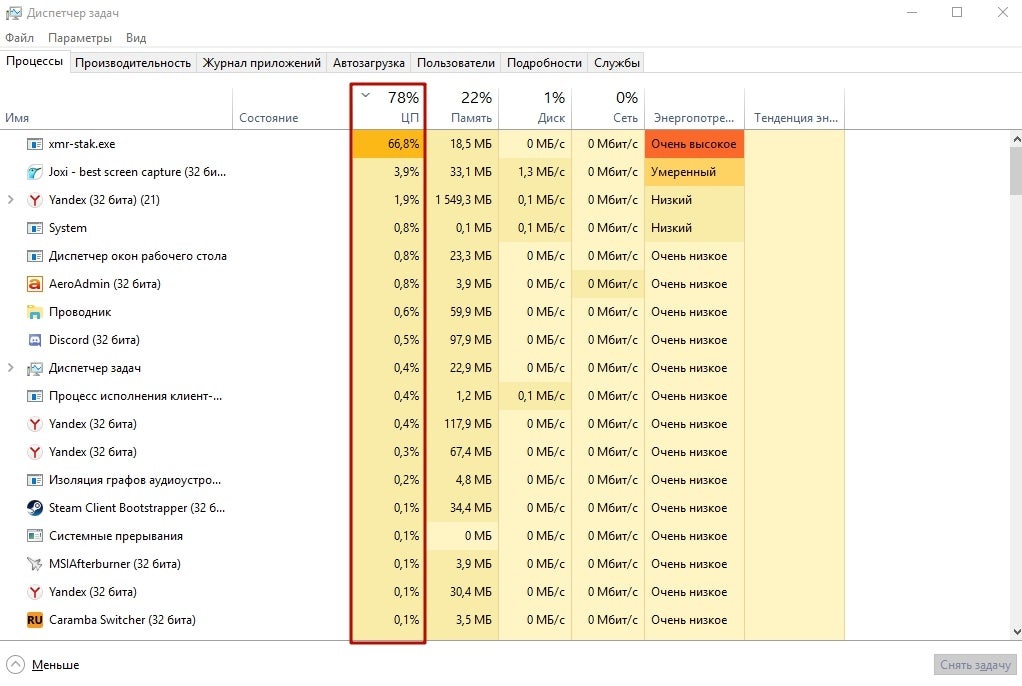Open the Автозагрузка tab
Screen dimensions: 1022x686
point(368,62)
